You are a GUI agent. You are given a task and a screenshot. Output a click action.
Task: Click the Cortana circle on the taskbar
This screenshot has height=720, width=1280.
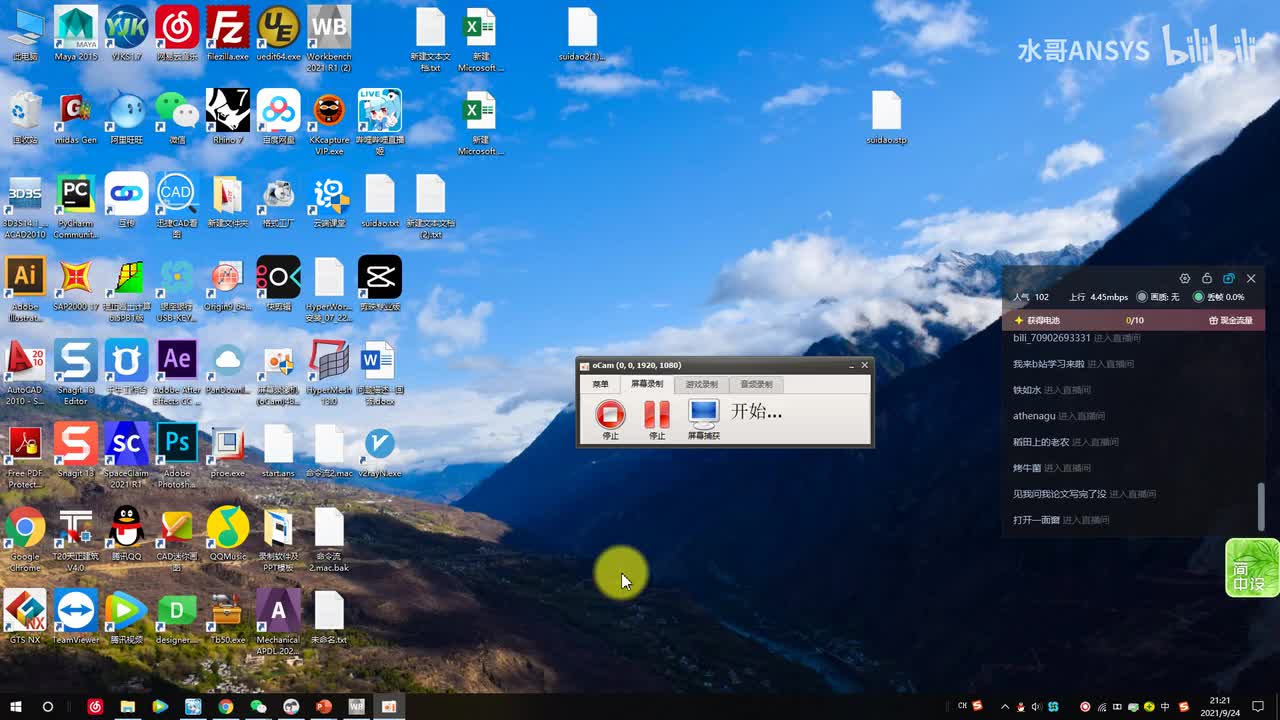[47, 706]
